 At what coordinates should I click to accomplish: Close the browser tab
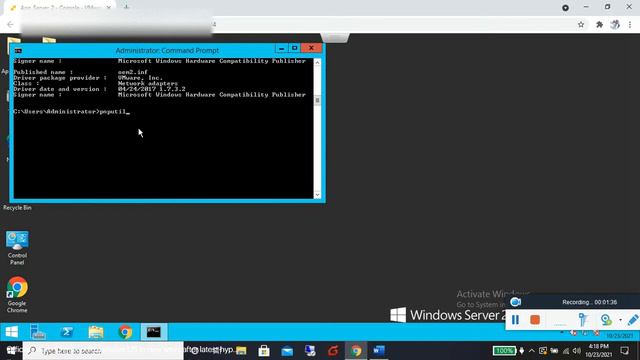pos(109,7)
